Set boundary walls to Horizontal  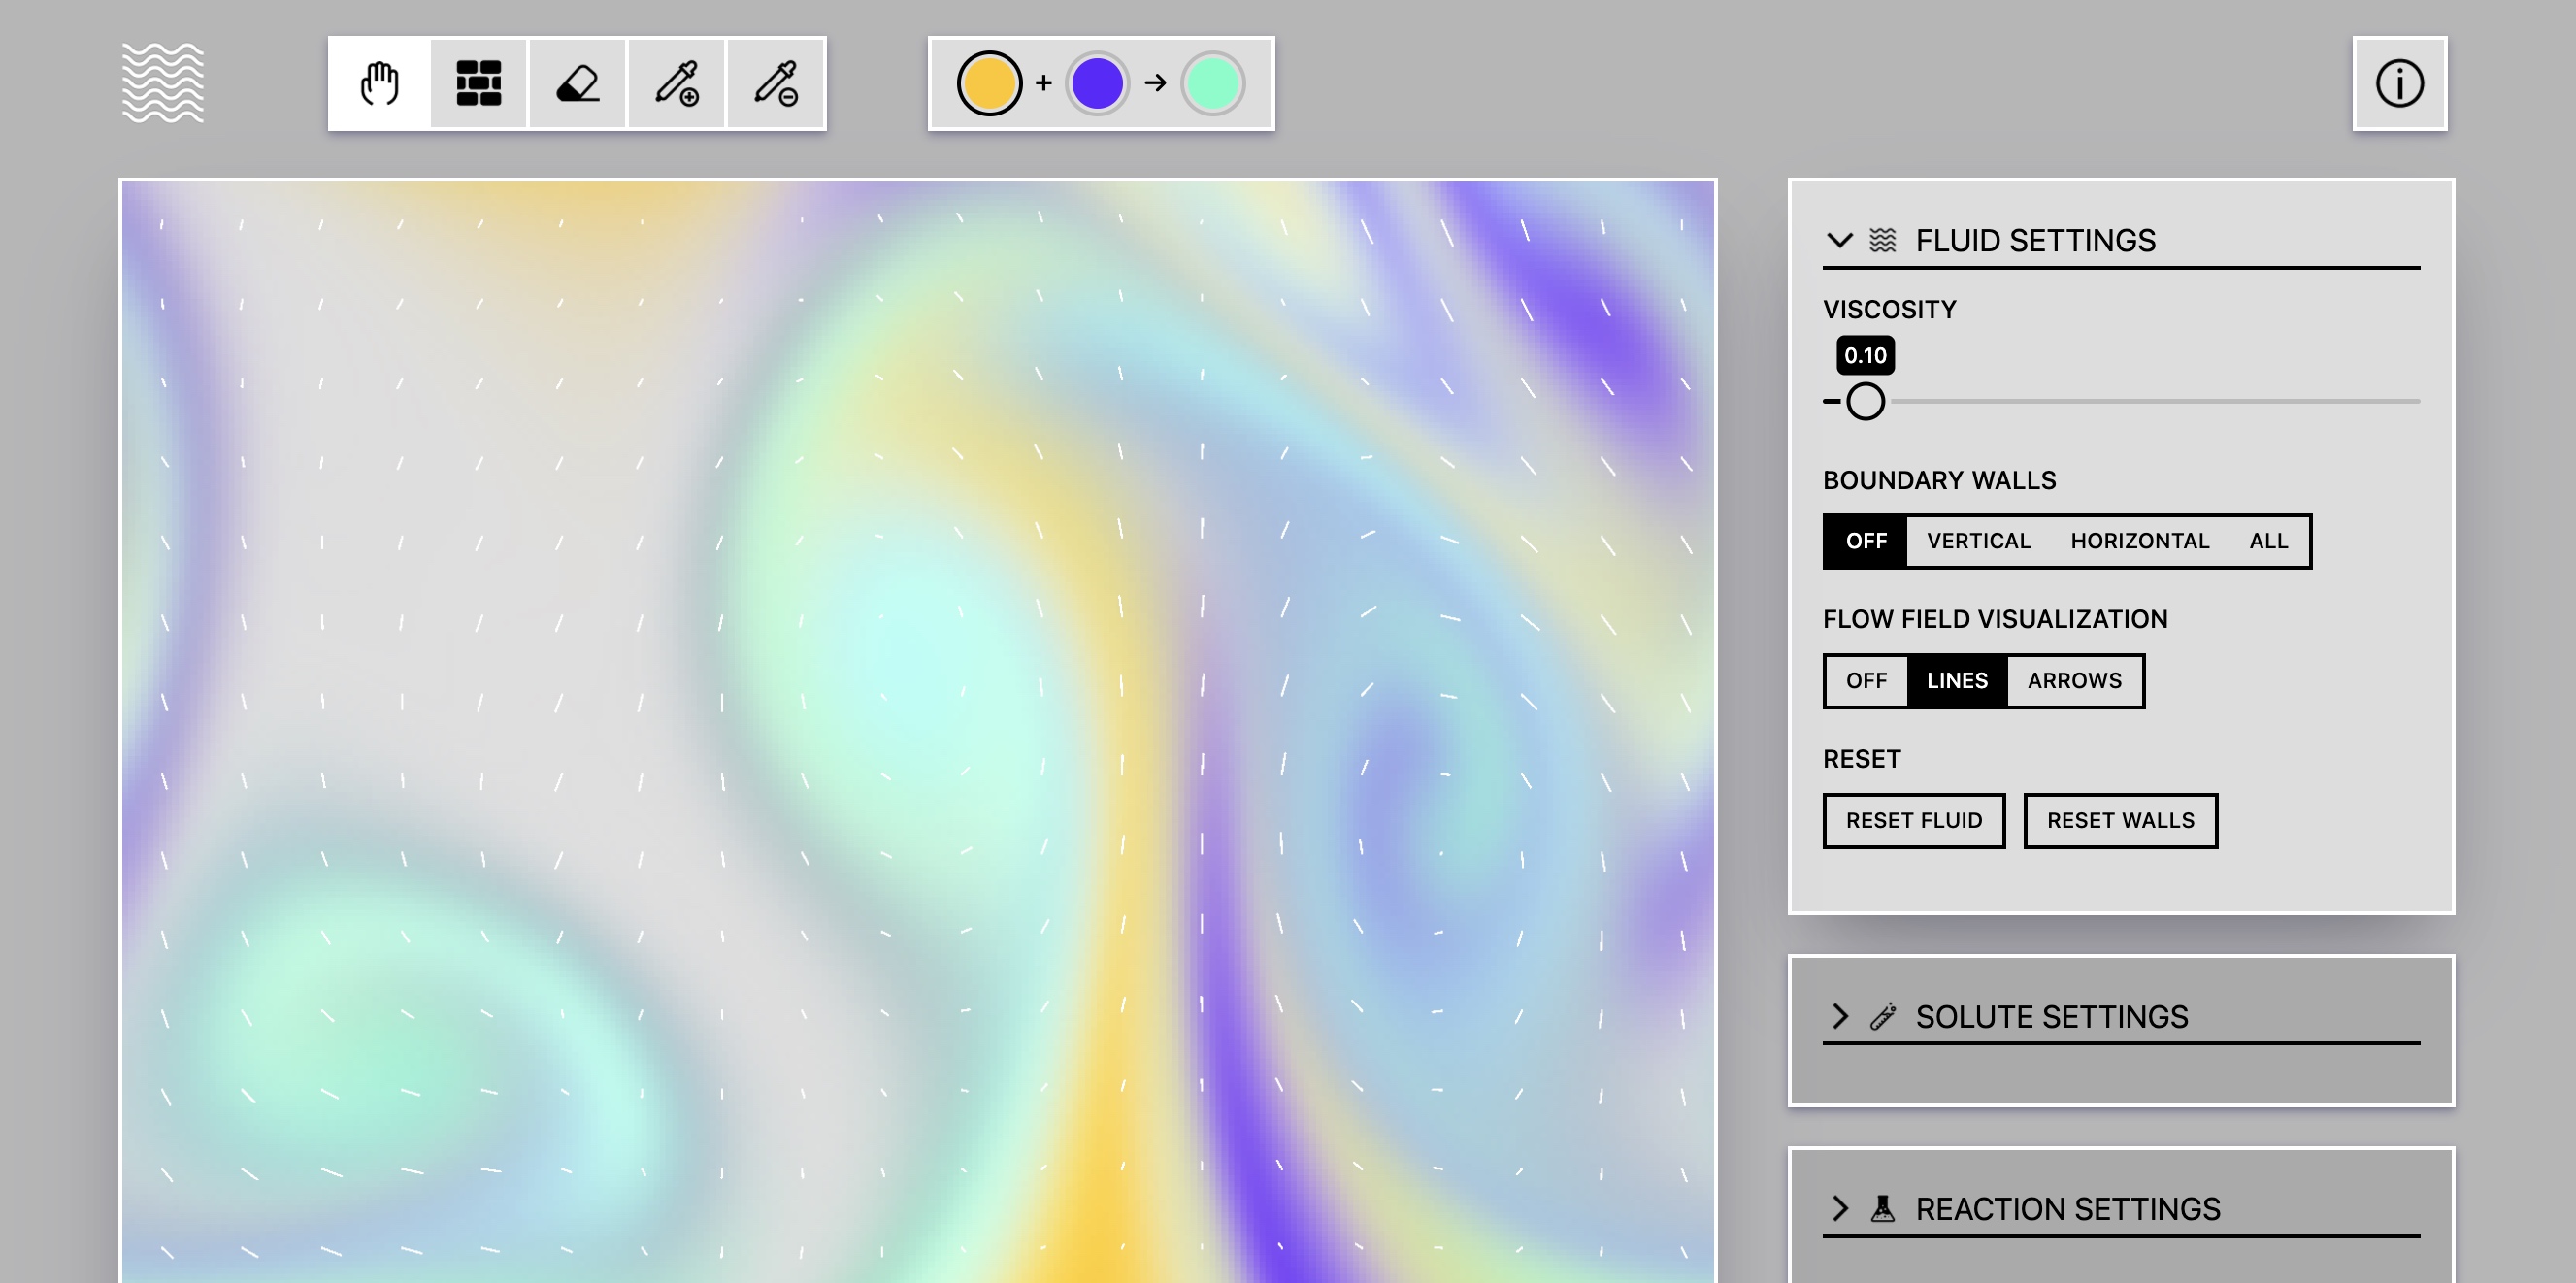click(2139, 541)
